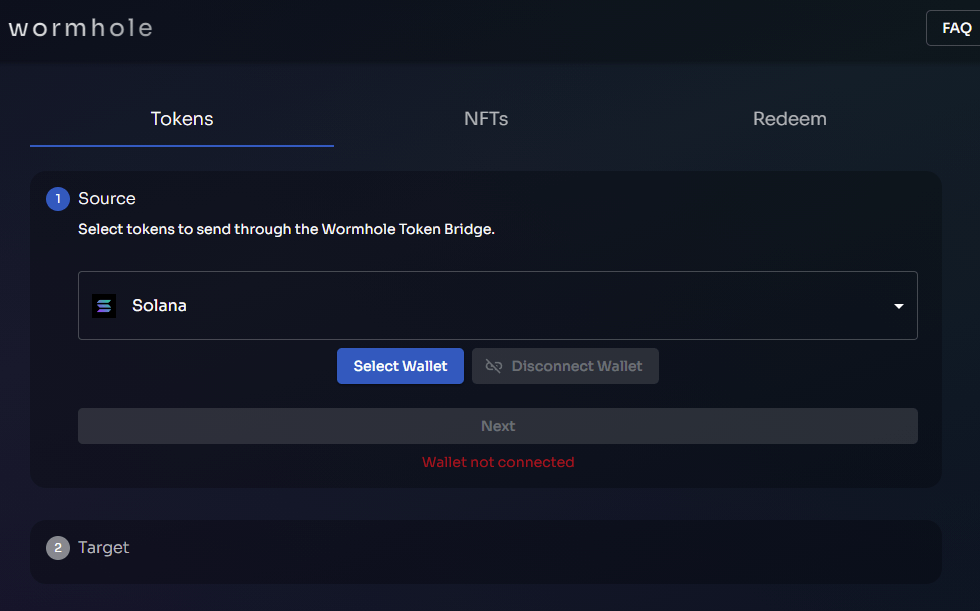Viewport: 980px width, 611px height.
Task: Click the step 1 number circle
Action: click(58, 199)
